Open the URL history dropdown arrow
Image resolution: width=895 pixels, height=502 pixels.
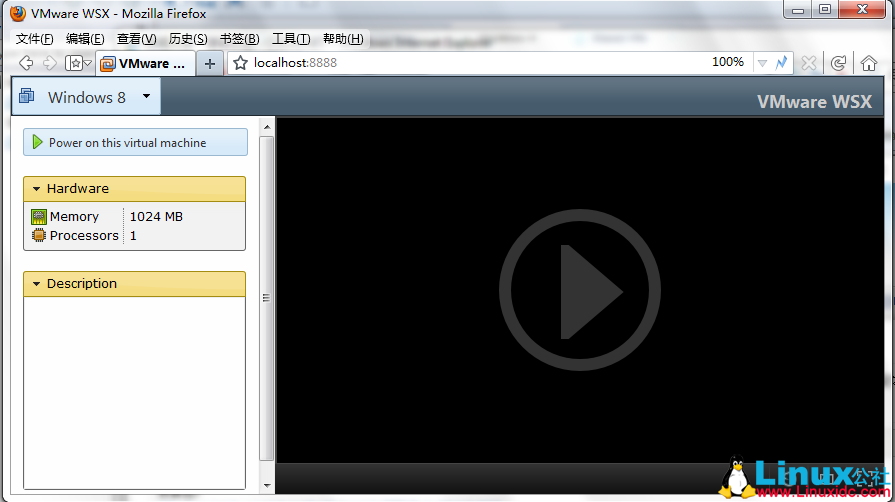[762, 63]
